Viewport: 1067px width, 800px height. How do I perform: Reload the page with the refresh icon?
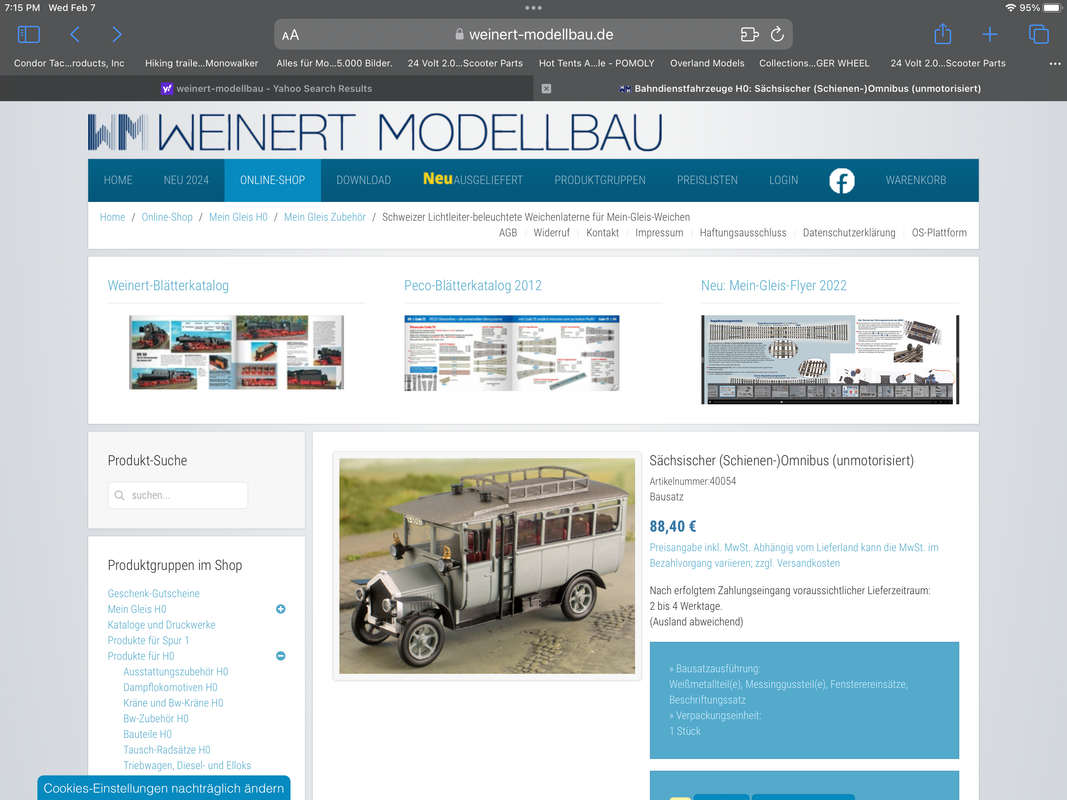point(777,34)
